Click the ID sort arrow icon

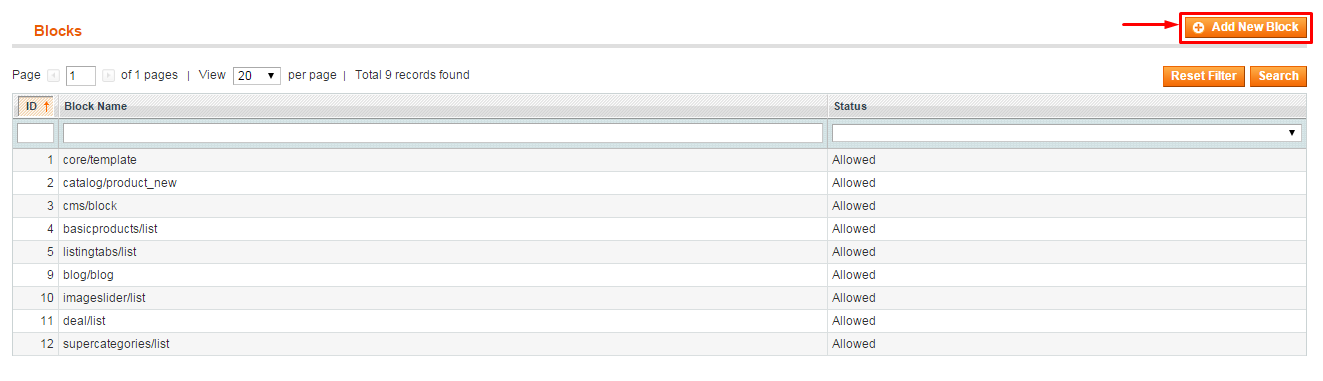point(46,106)
